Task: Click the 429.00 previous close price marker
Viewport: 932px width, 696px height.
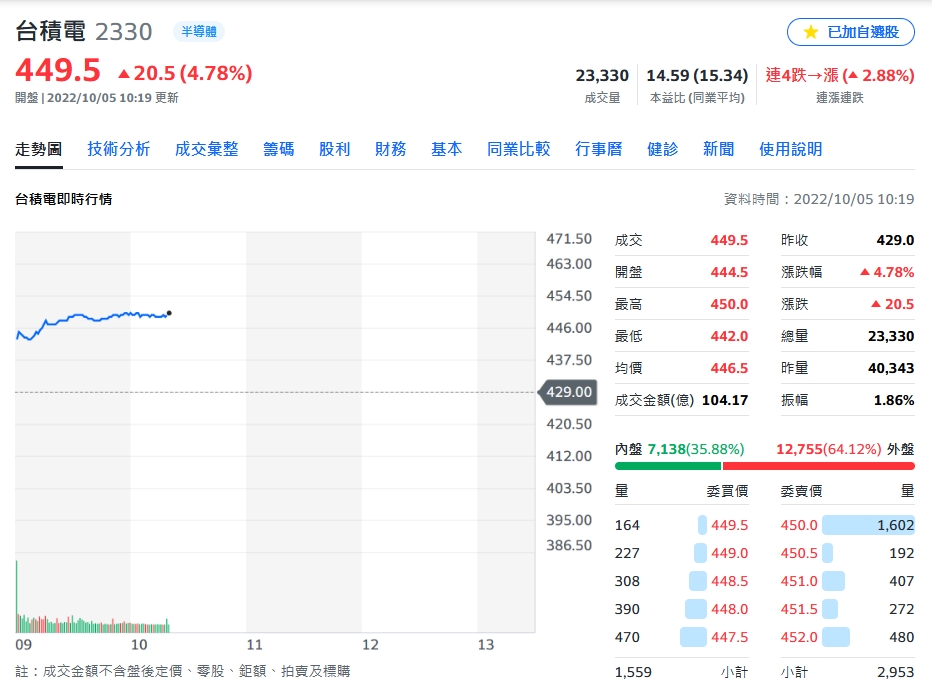Action: pyautogui.click(x=568, y=392)
